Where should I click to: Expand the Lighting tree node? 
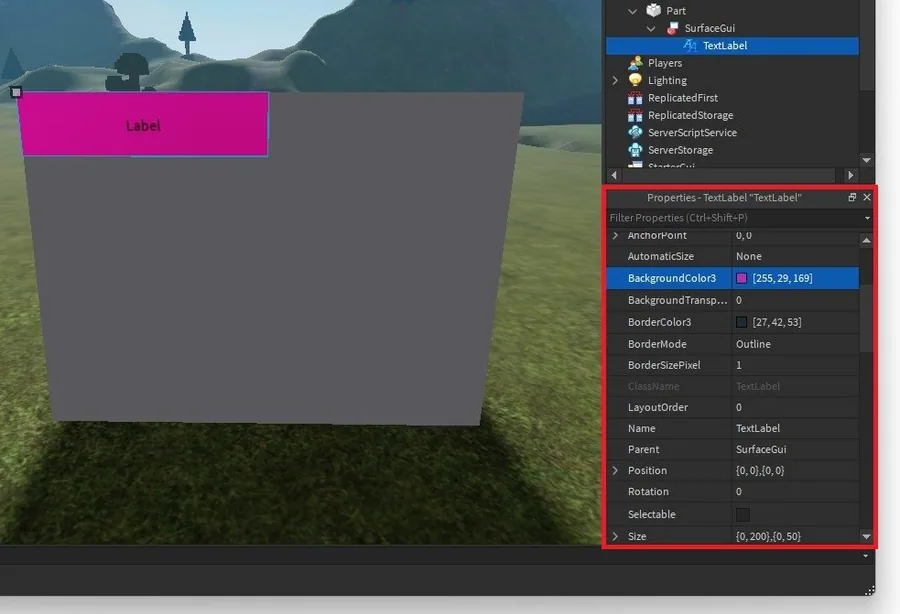pos(615,80)
